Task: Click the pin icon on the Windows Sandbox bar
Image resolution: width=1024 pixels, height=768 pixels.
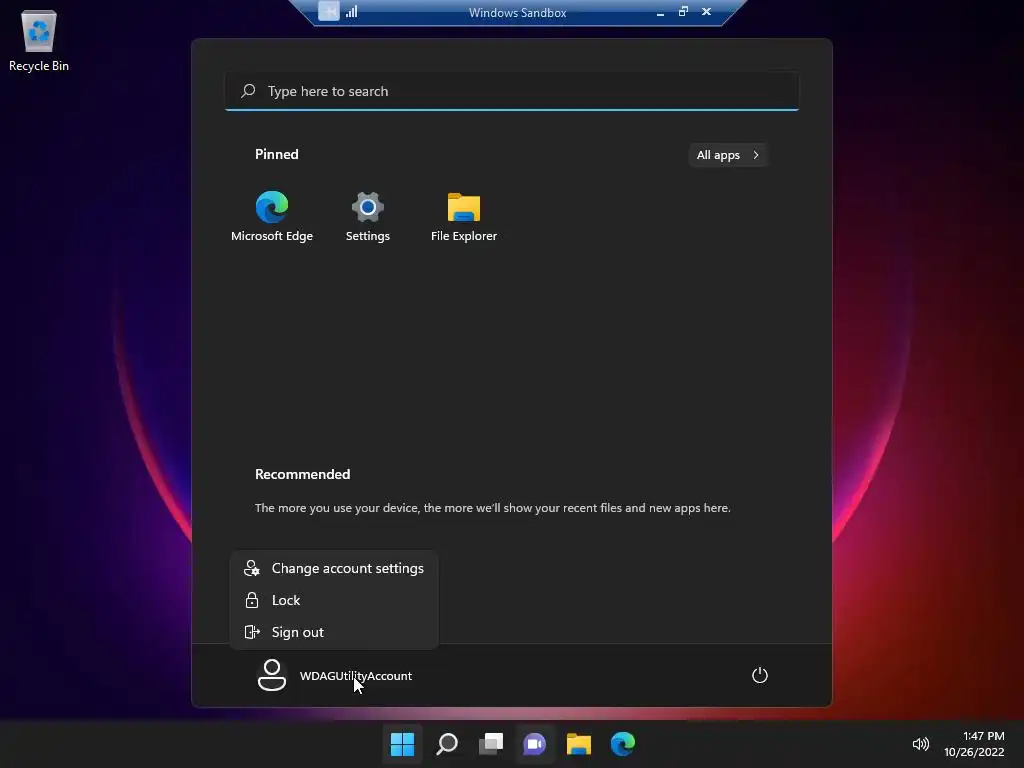Action: [x=328, y=11]
